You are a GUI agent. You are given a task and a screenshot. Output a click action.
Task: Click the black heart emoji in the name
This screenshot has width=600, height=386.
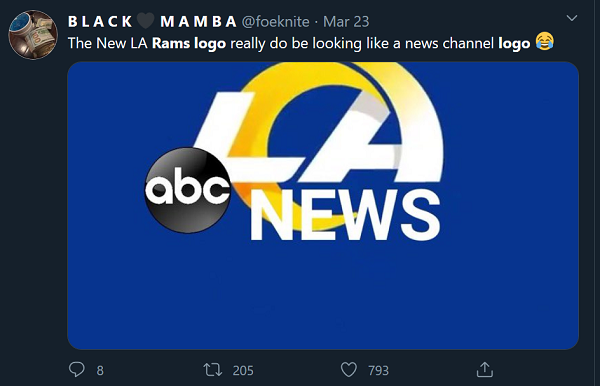pos(146,21)
